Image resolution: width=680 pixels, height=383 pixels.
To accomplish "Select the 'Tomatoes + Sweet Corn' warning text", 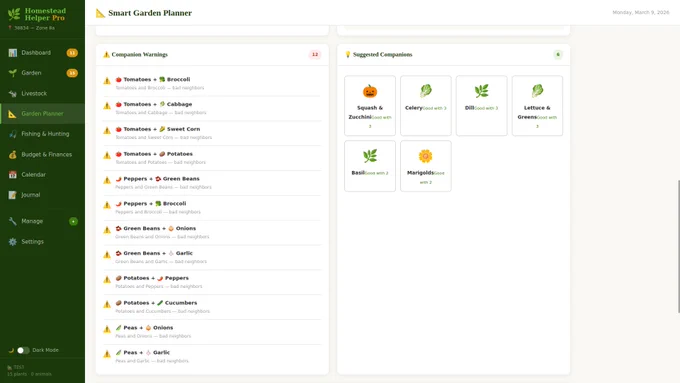I will point(158,129).
